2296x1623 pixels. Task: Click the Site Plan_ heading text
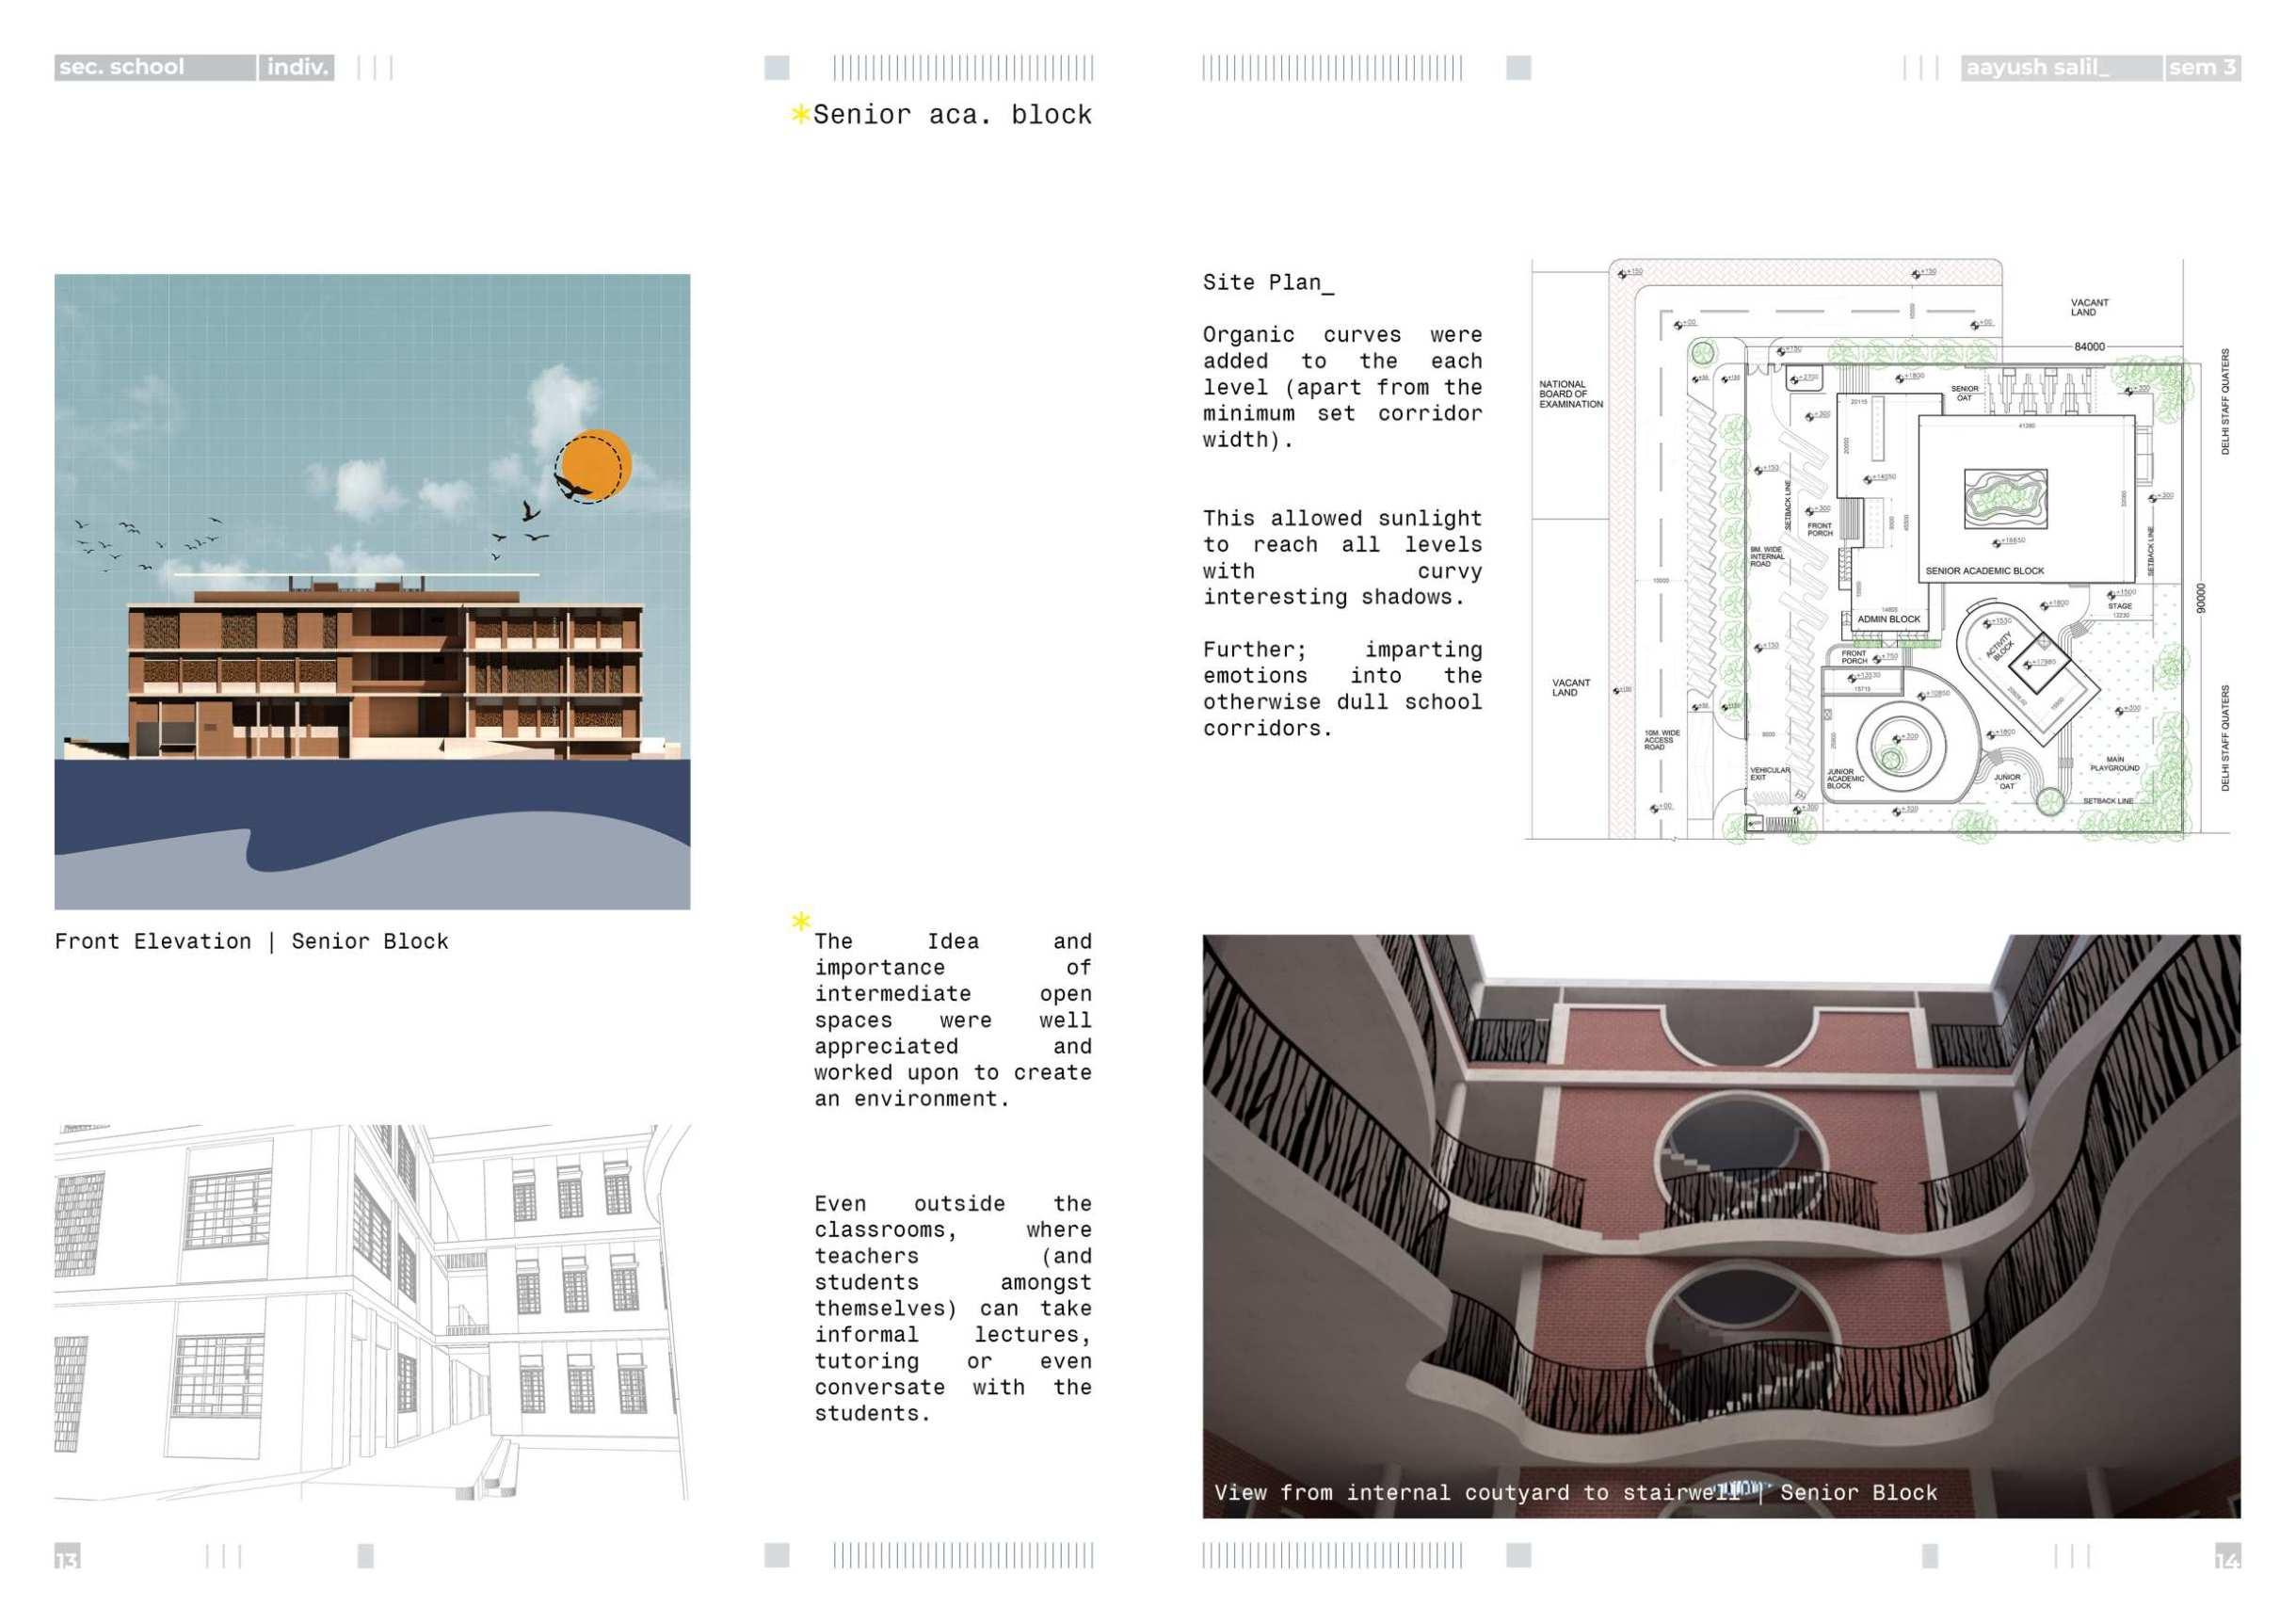(1267, 283)
